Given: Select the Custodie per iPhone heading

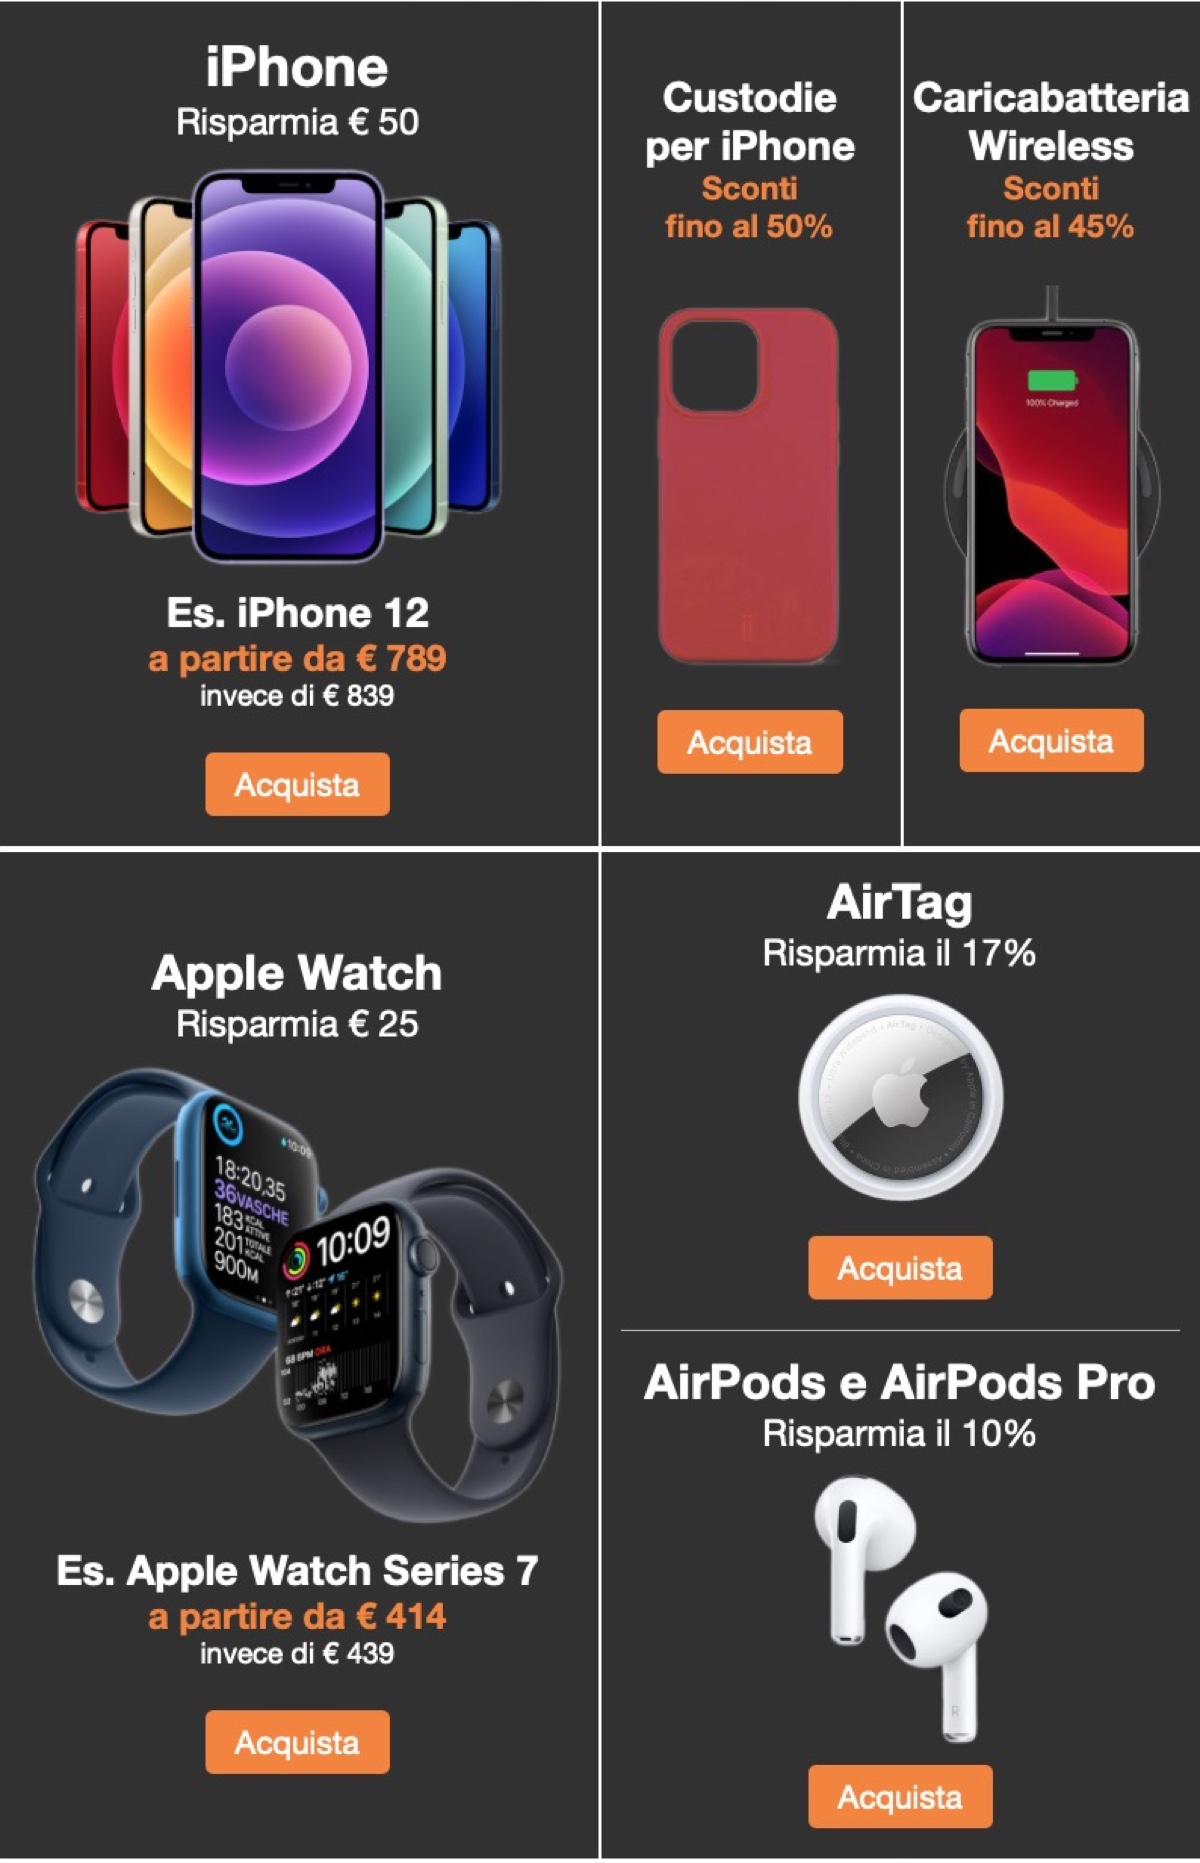Looking at the screenshot, I should pyautogui.click(x=750, y=121).
